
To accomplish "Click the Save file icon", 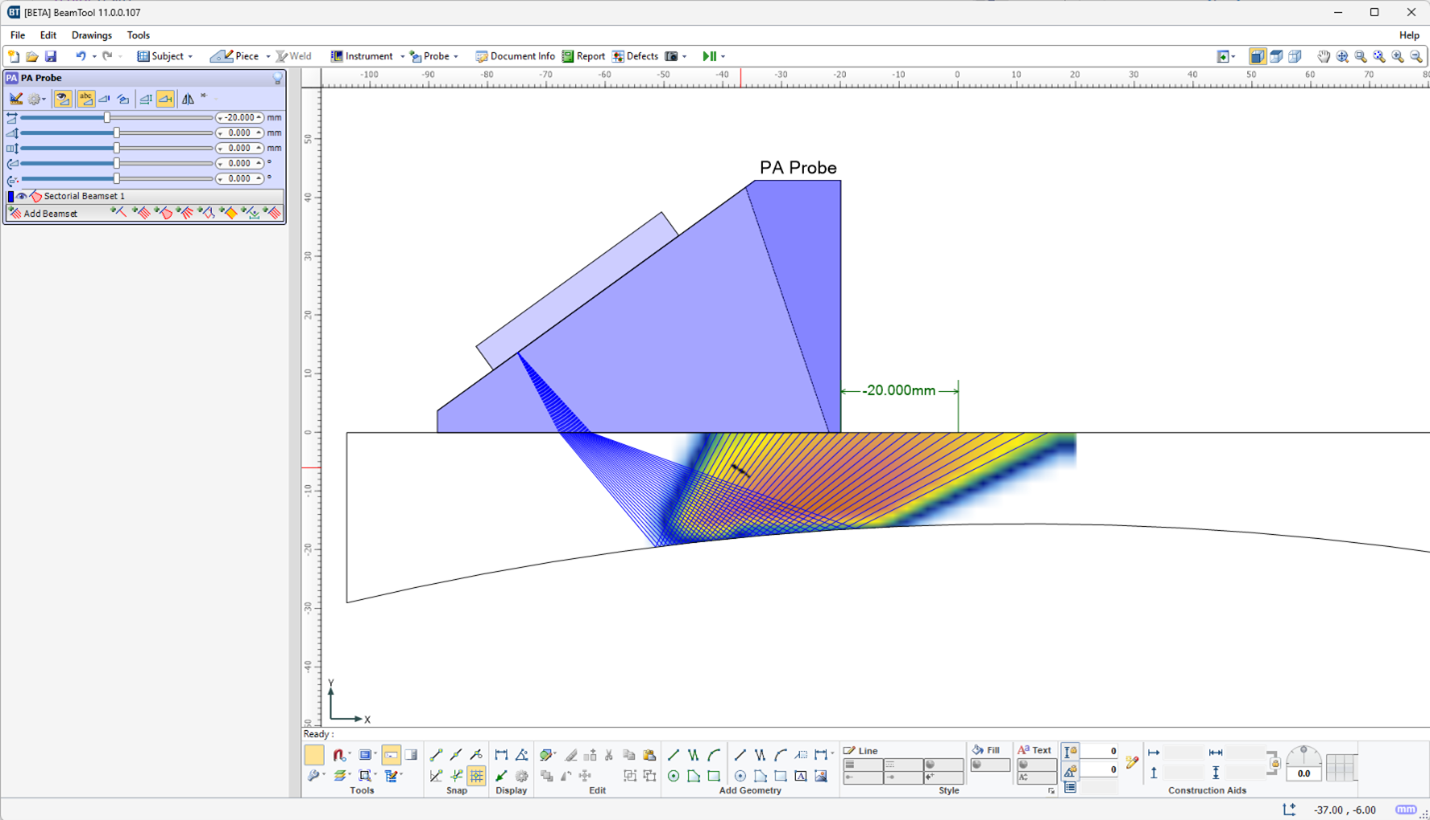I will [51, 56].
